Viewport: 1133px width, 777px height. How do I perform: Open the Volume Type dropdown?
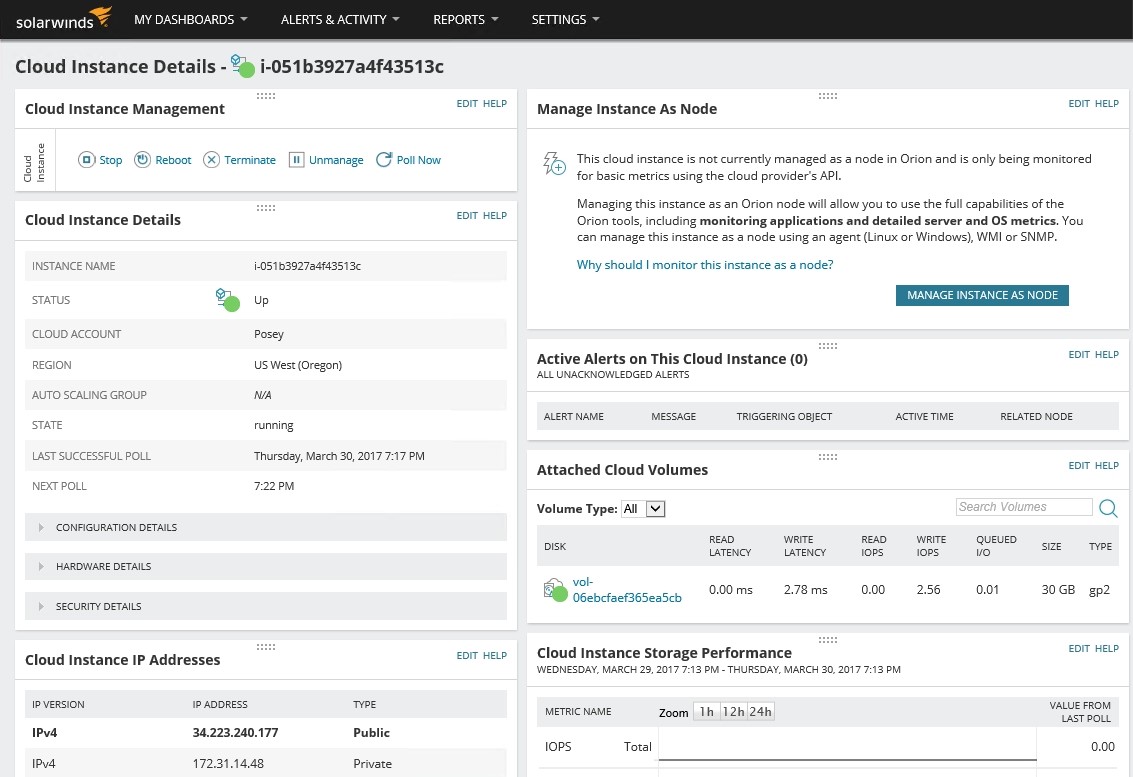coord(643,509)
